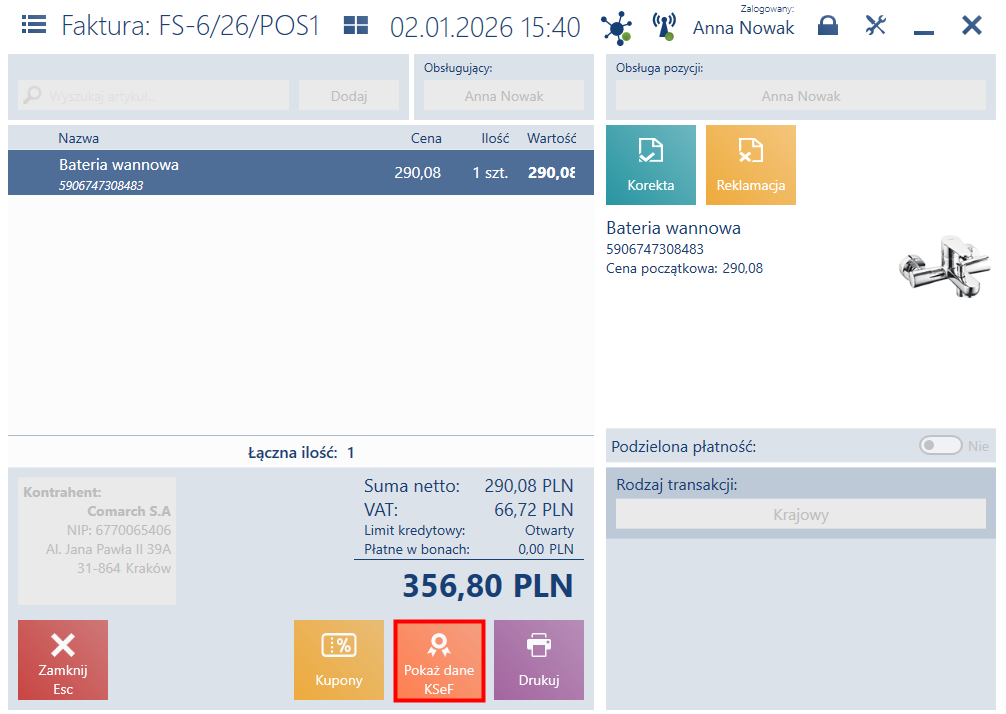Click the total 356,80 PLN
1006x714 pixels.
(488, 586)
